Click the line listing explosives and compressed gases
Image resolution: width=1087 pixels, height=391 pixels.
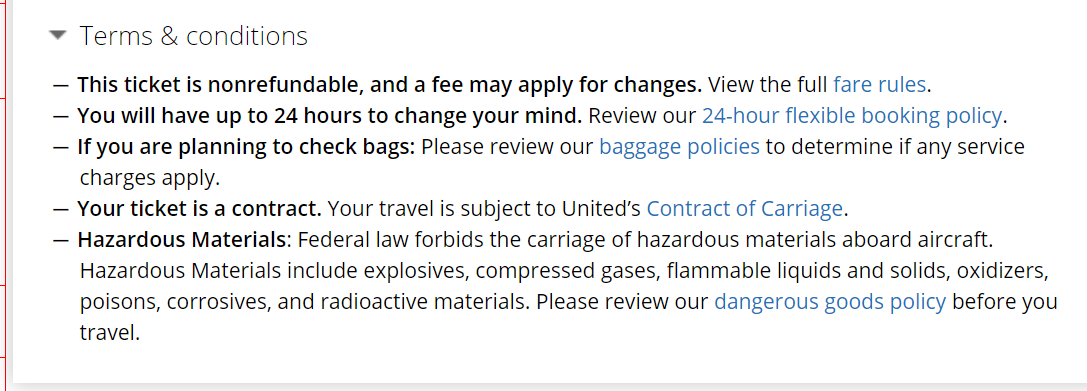pos(563,271)
